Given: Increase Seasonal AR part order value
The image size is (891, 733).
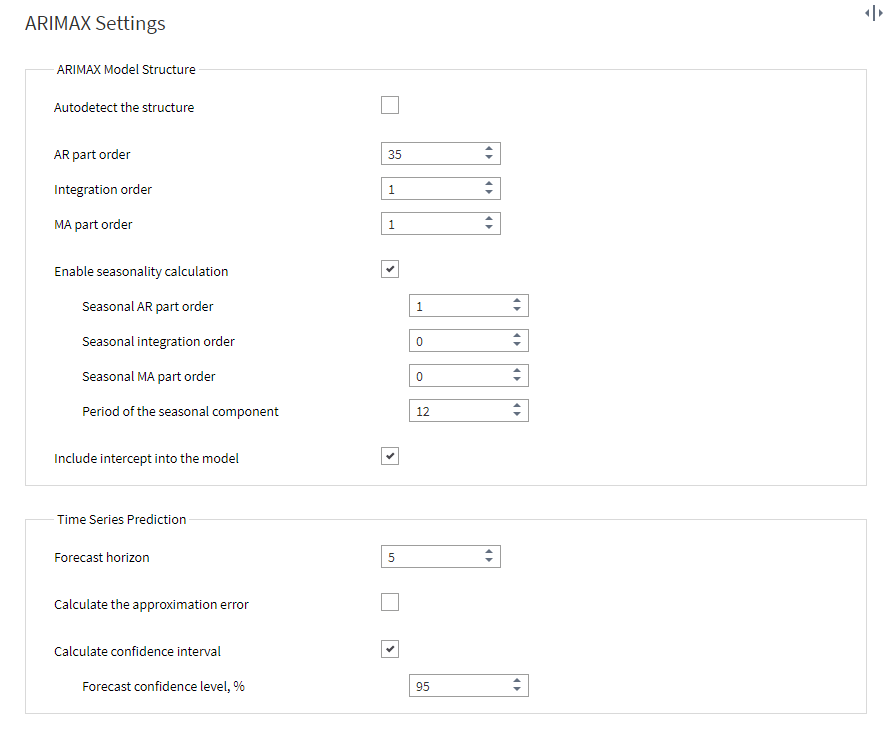Looking at the screenshot, I should click(x=517, y=301).
